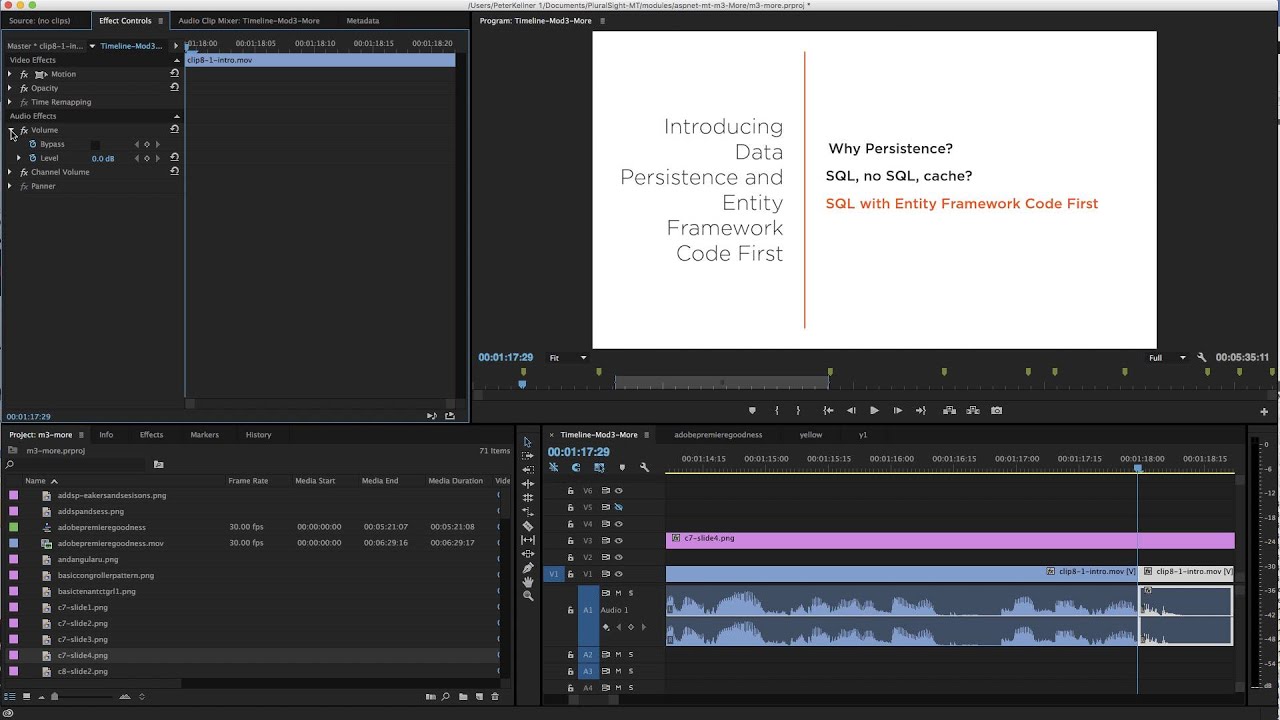Image resolution: width=1280 pixels, height=720 pixels.
Task: Open Program monitor wrench settings
Action: click(x=1202, y=357)
